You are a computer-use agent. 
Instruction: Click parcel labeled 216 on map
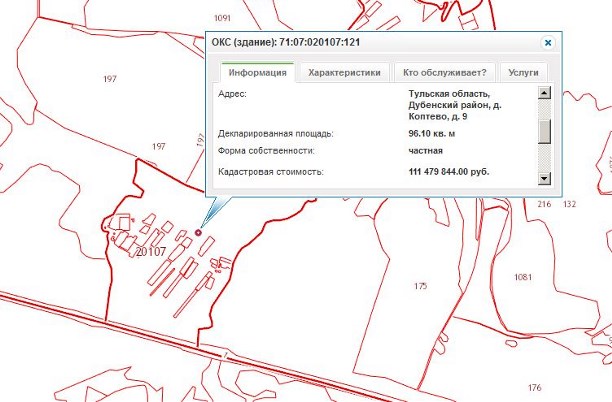[545, 204]
